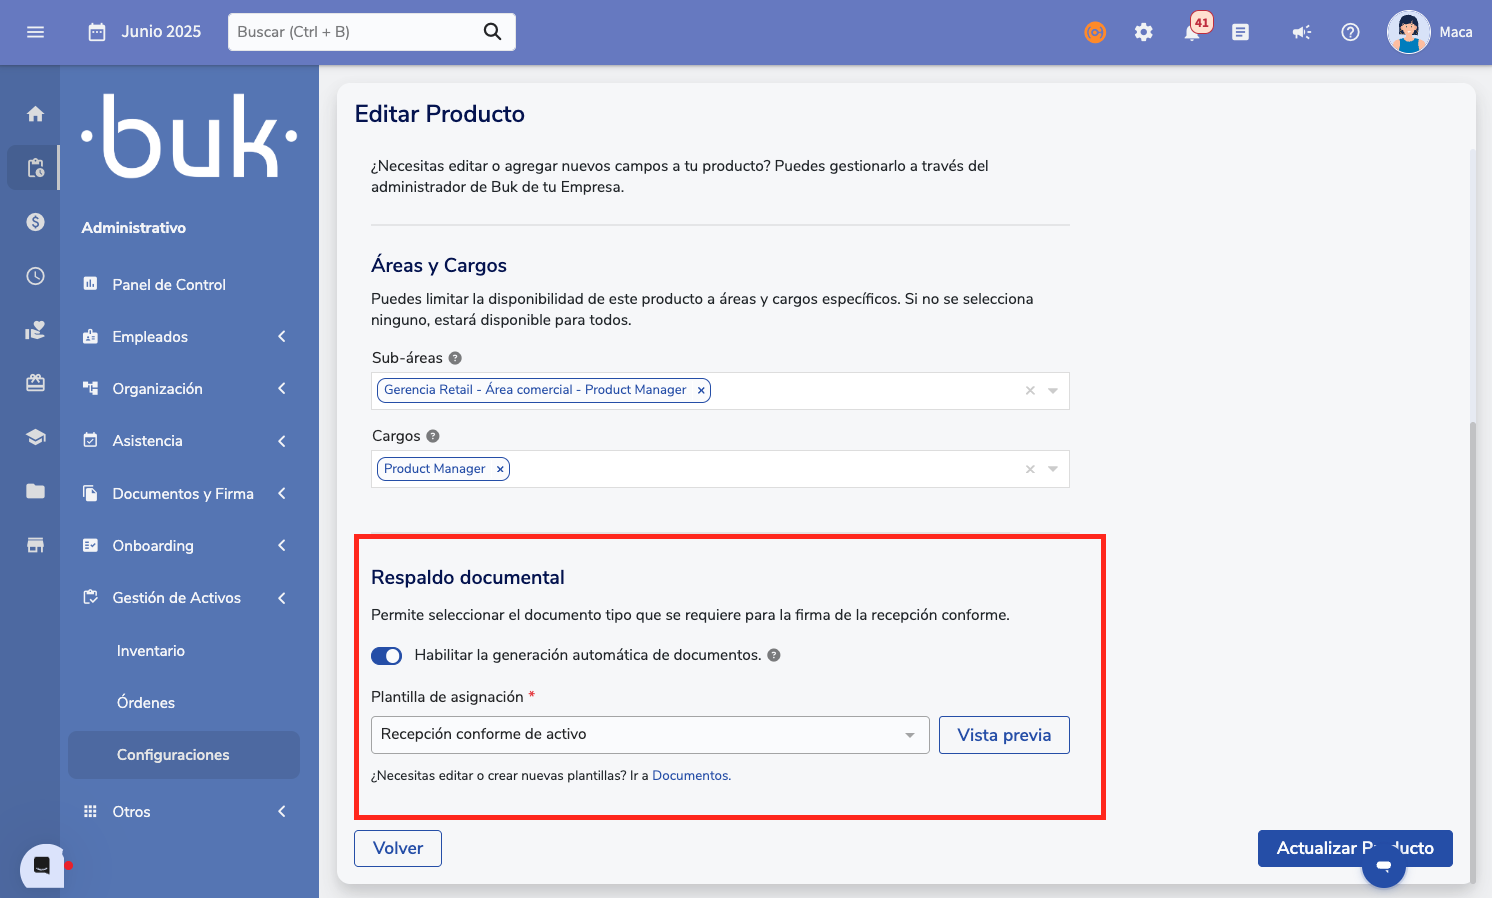Click the Buscar search field
1492x898 pixels.
357,32
